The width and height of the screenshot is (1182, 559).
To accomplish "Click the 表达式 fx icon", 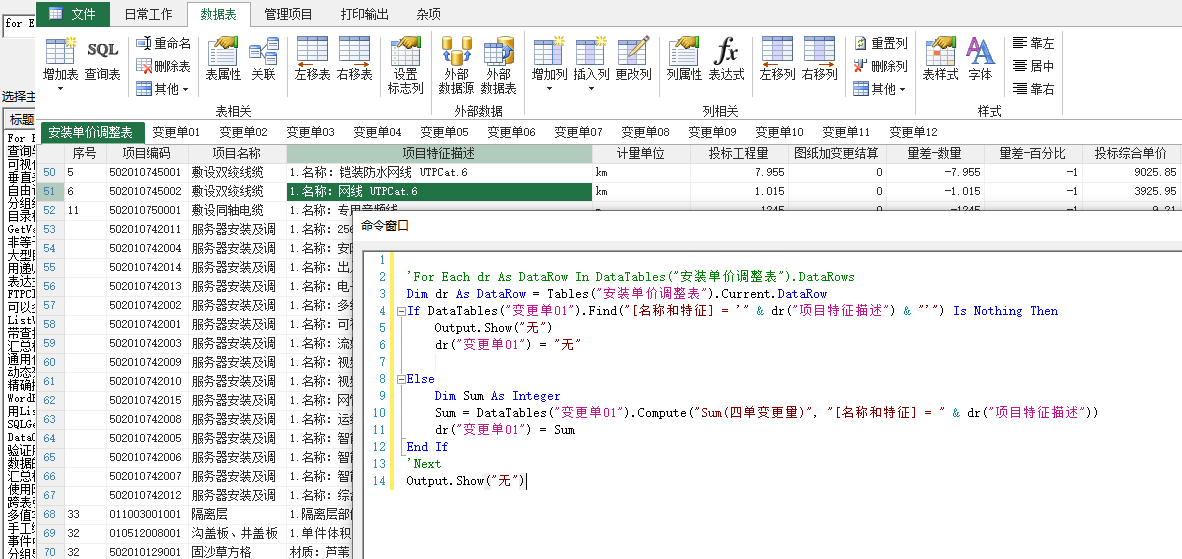I will [726, 60].
